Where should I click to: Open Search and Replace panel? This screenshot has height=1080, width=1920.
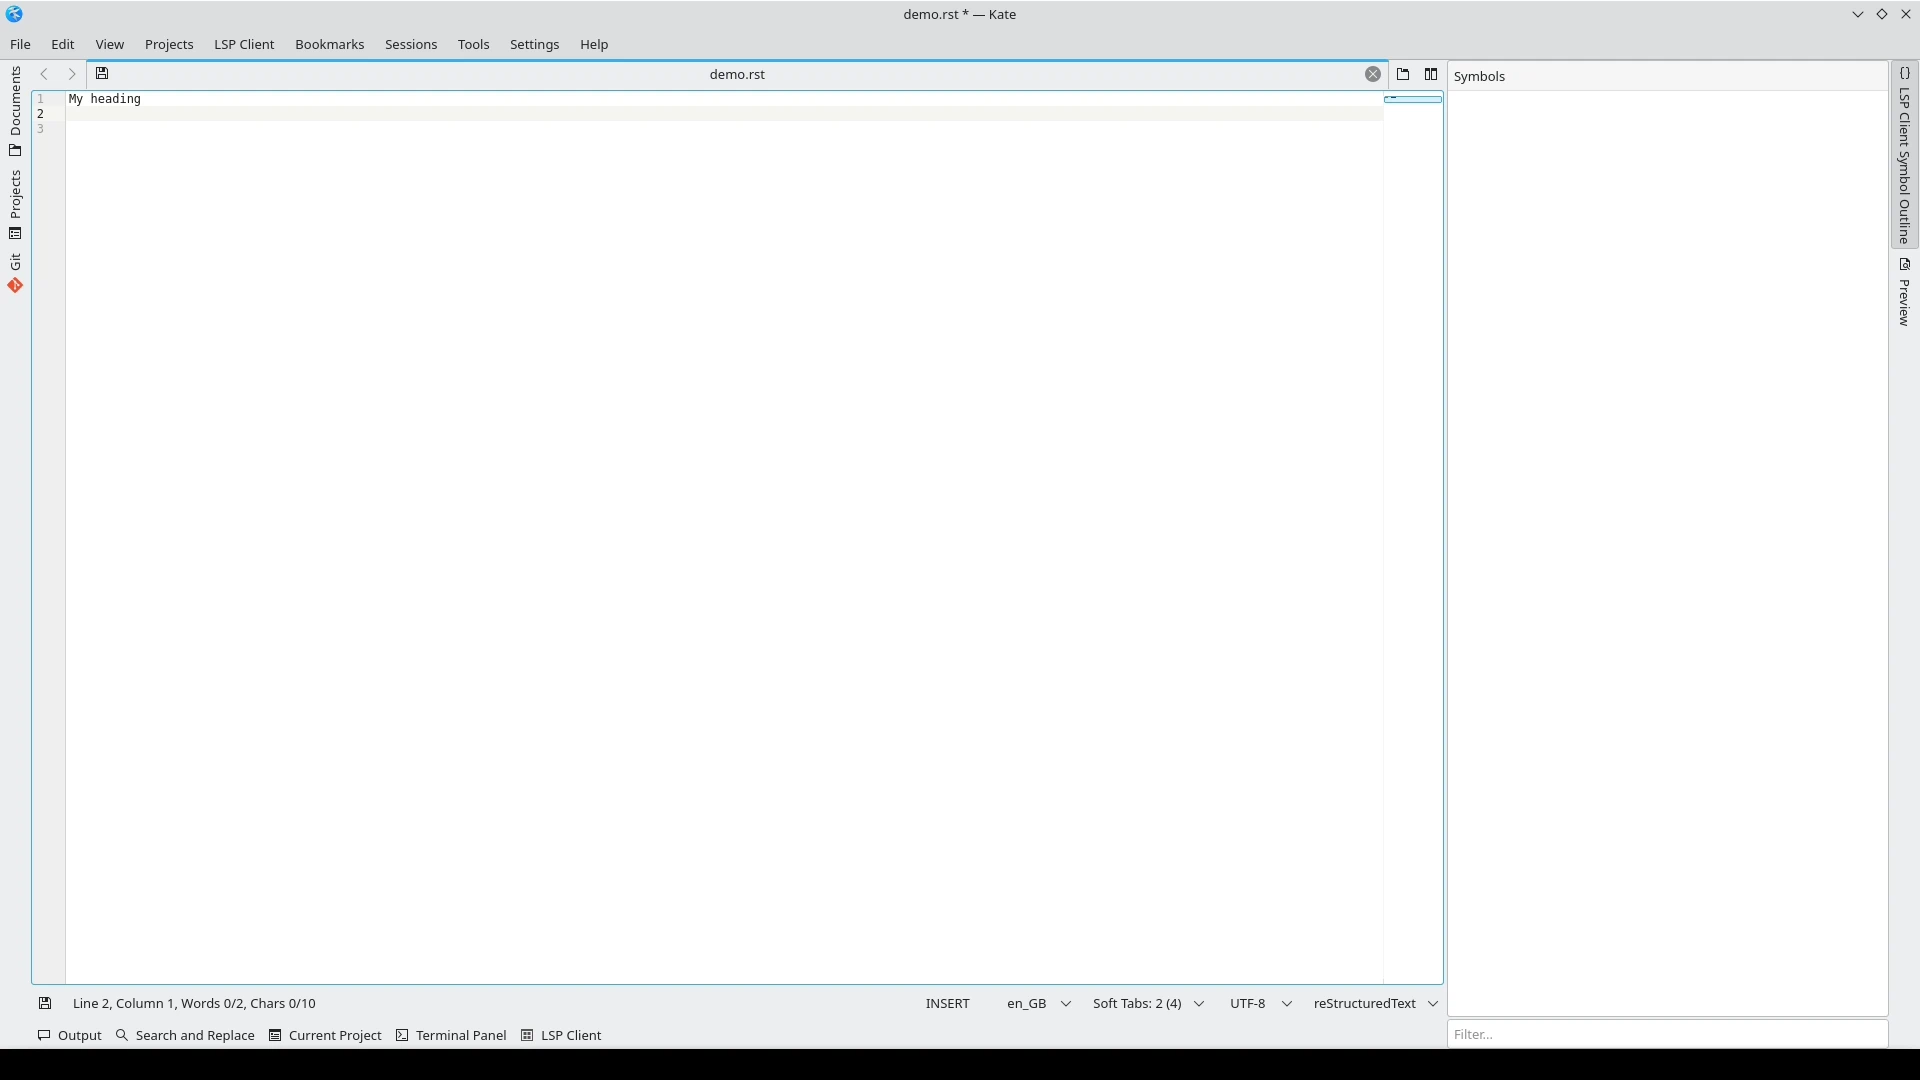(x=185, y=1036)
